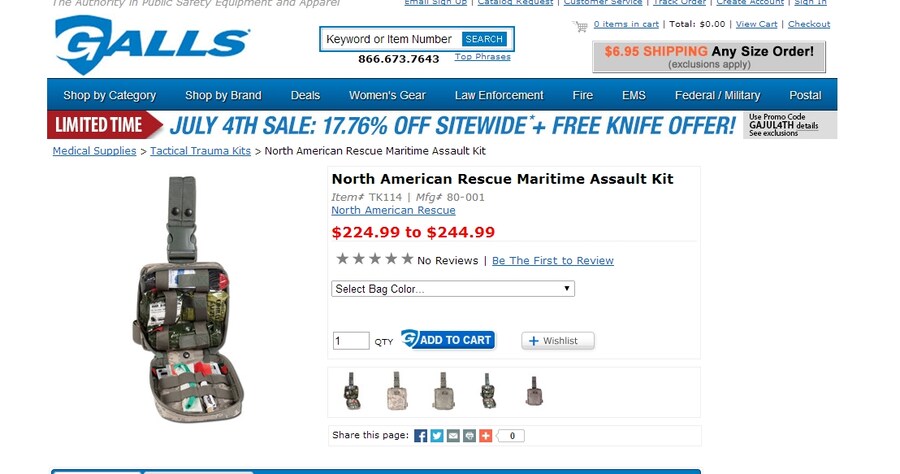The width and height of the screenshot is (900, 474).
Task: Open Shop by Brand menu
Action: (x=223, y=96)
